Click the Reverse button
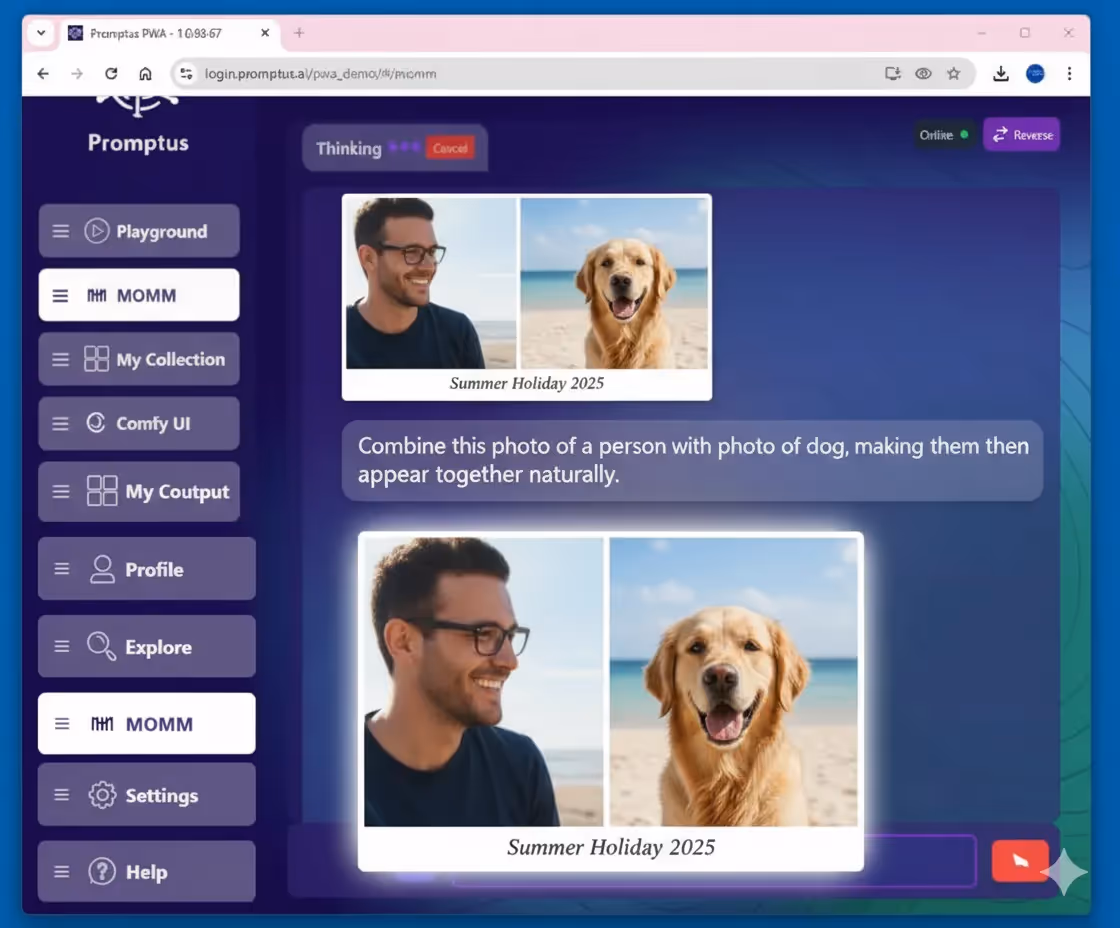 [1022, 134]
